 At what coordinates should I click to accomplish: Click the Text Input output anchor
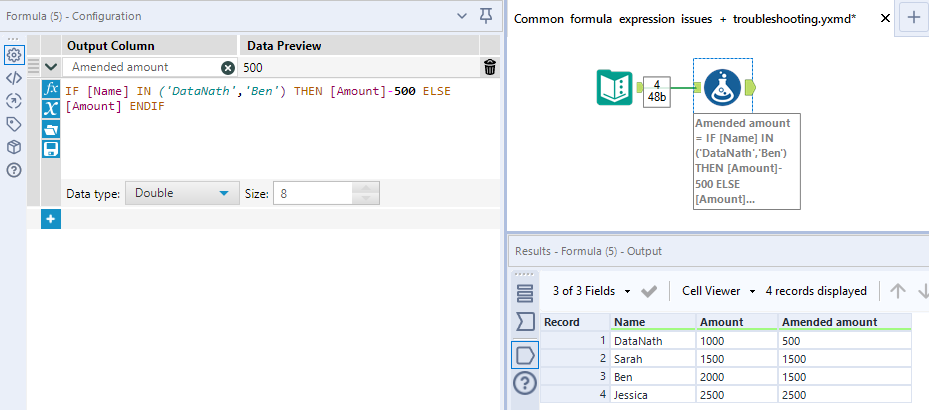tap(639, 88)
